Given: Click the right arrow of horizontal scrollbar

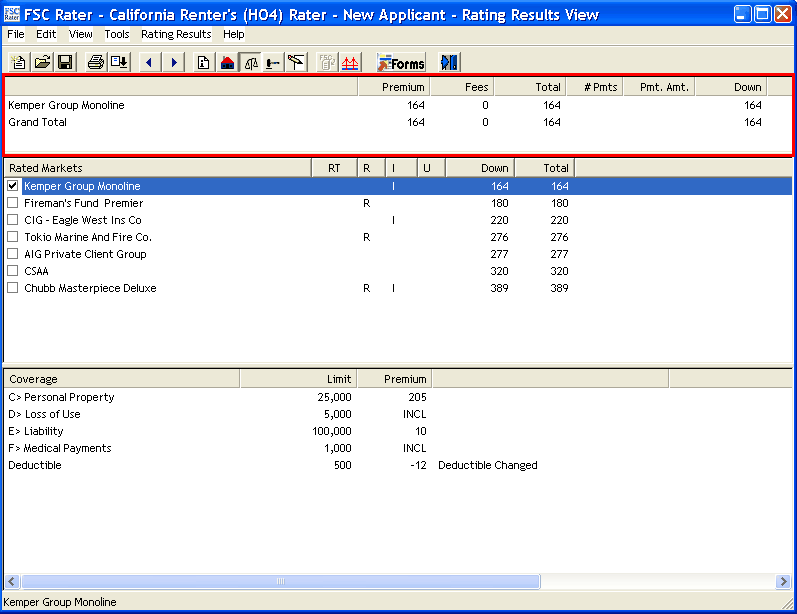Looking at the screenshot, I should tap(783, 581).
